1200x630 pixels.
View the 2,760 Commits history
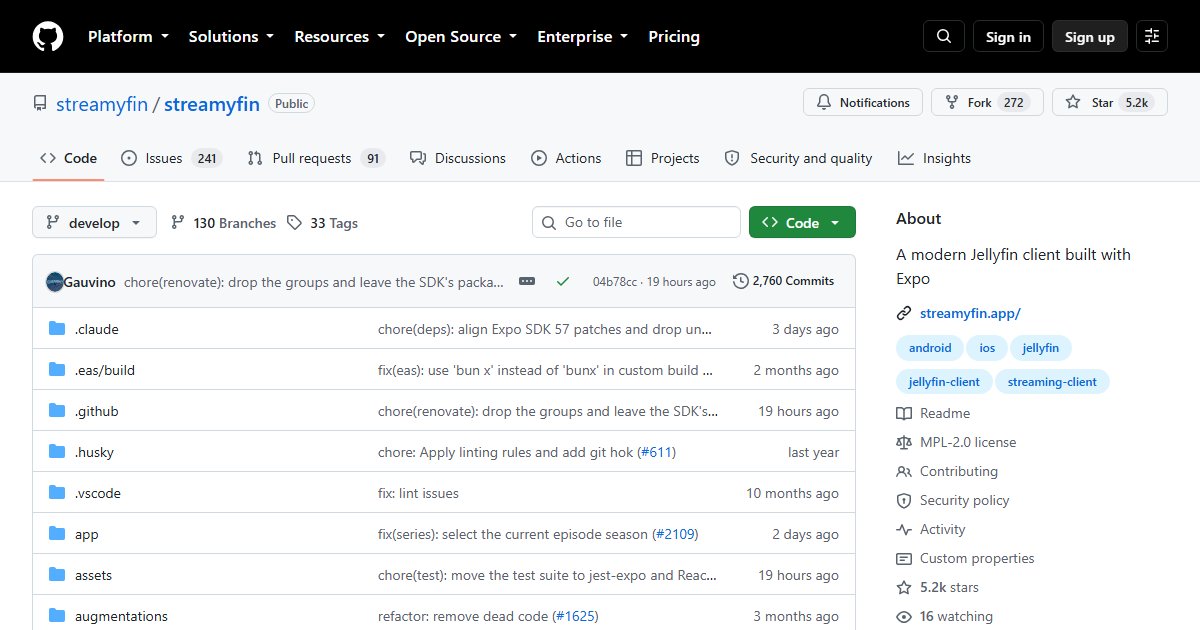click(x=784, y=281)
